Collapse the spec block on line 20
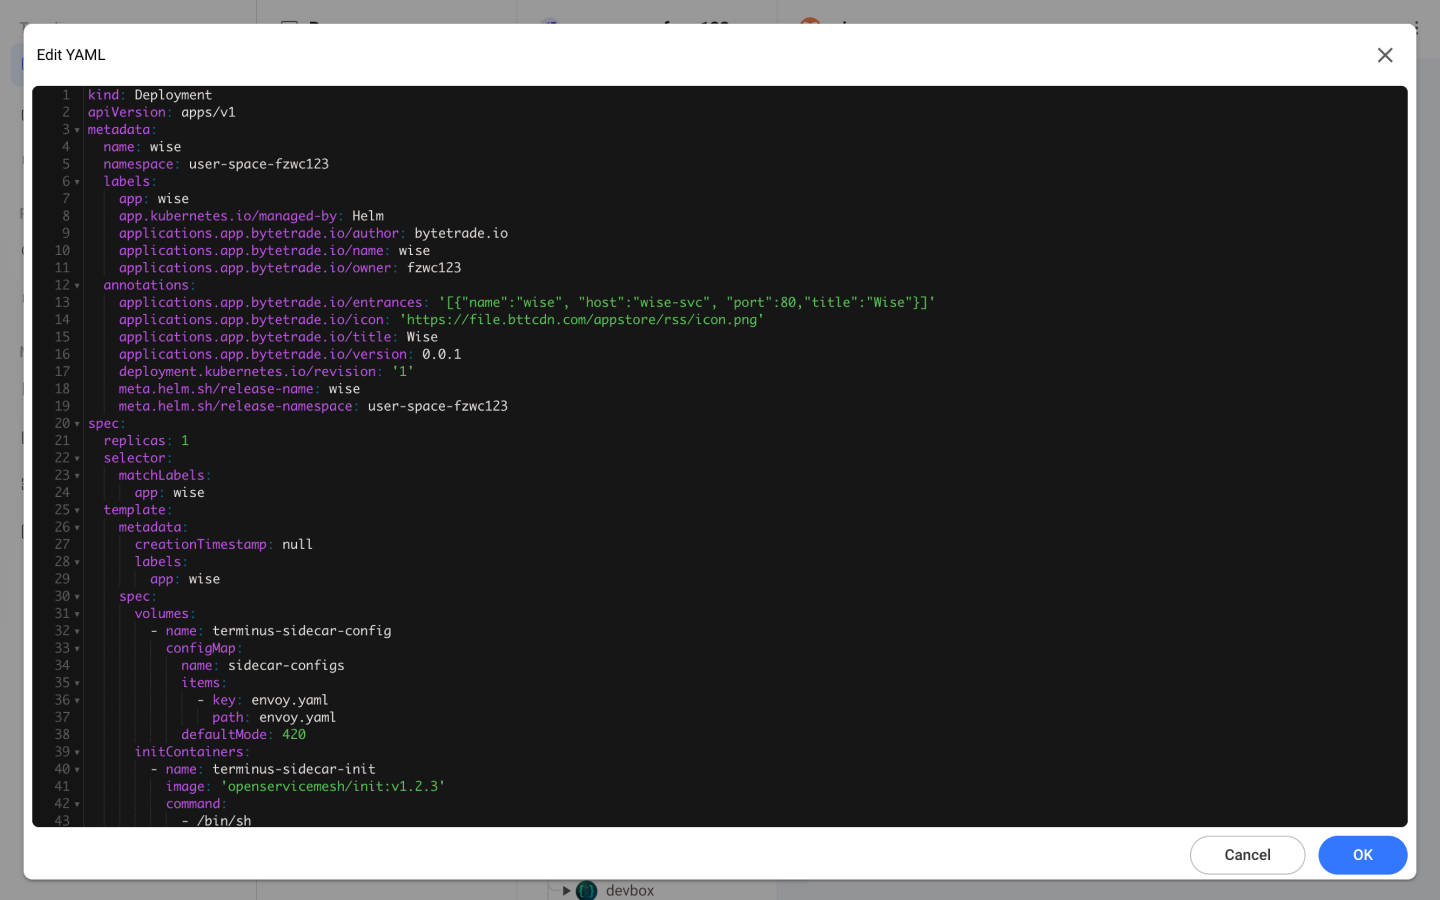The image size is (1440, 900). [x=77, y=423]
